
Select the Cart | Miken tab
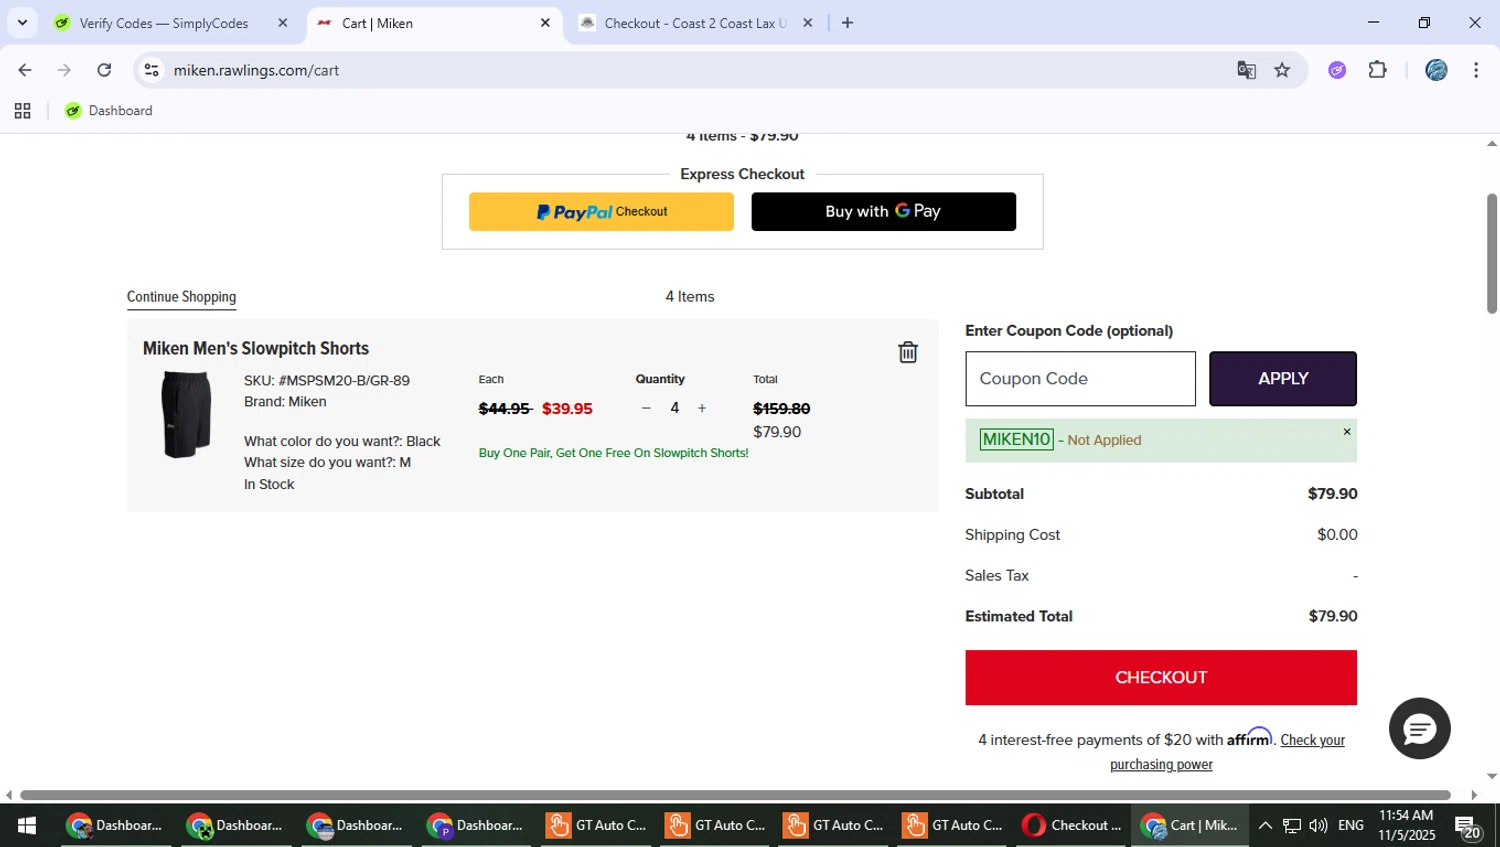[432, 23]
